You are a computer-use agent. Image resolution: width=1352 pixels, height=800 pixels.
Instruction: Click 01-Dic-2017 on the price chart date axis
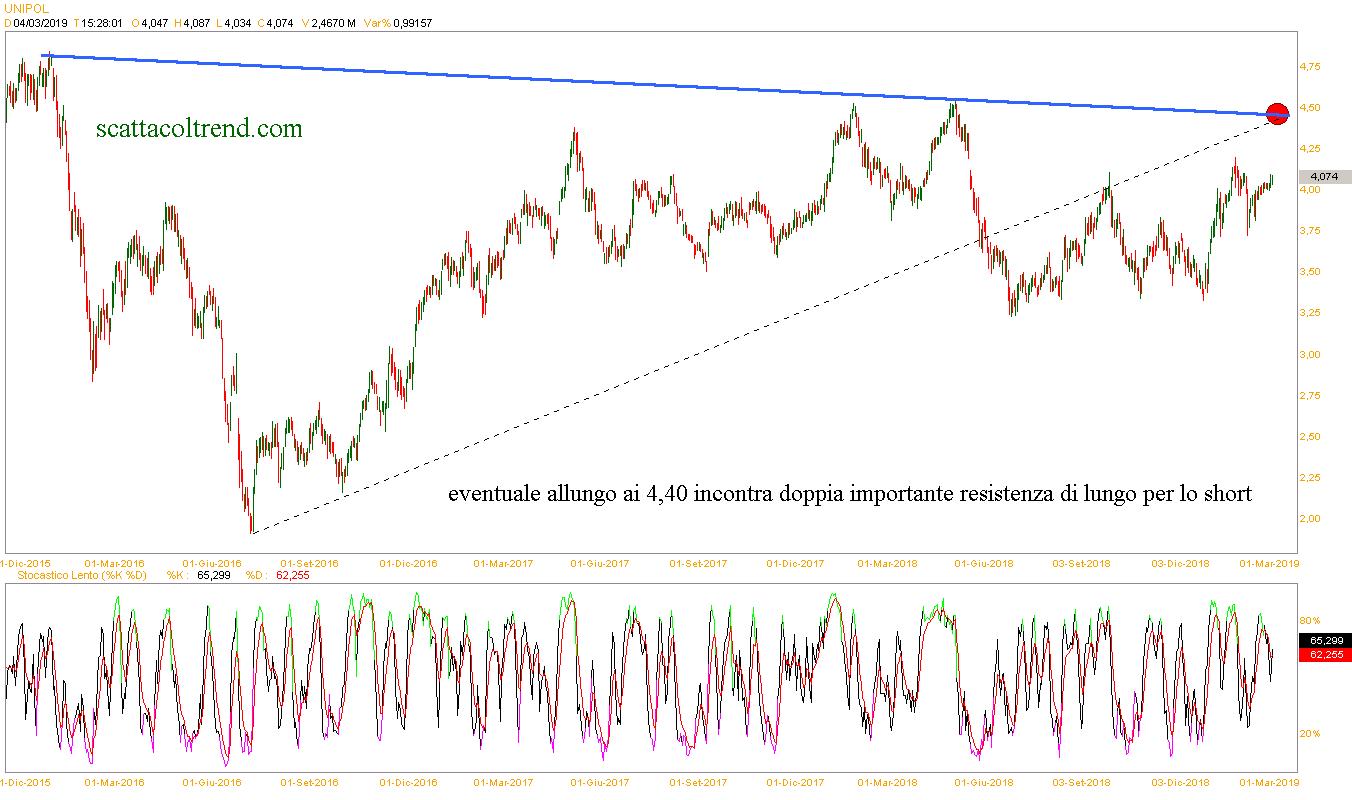(795, 563)
